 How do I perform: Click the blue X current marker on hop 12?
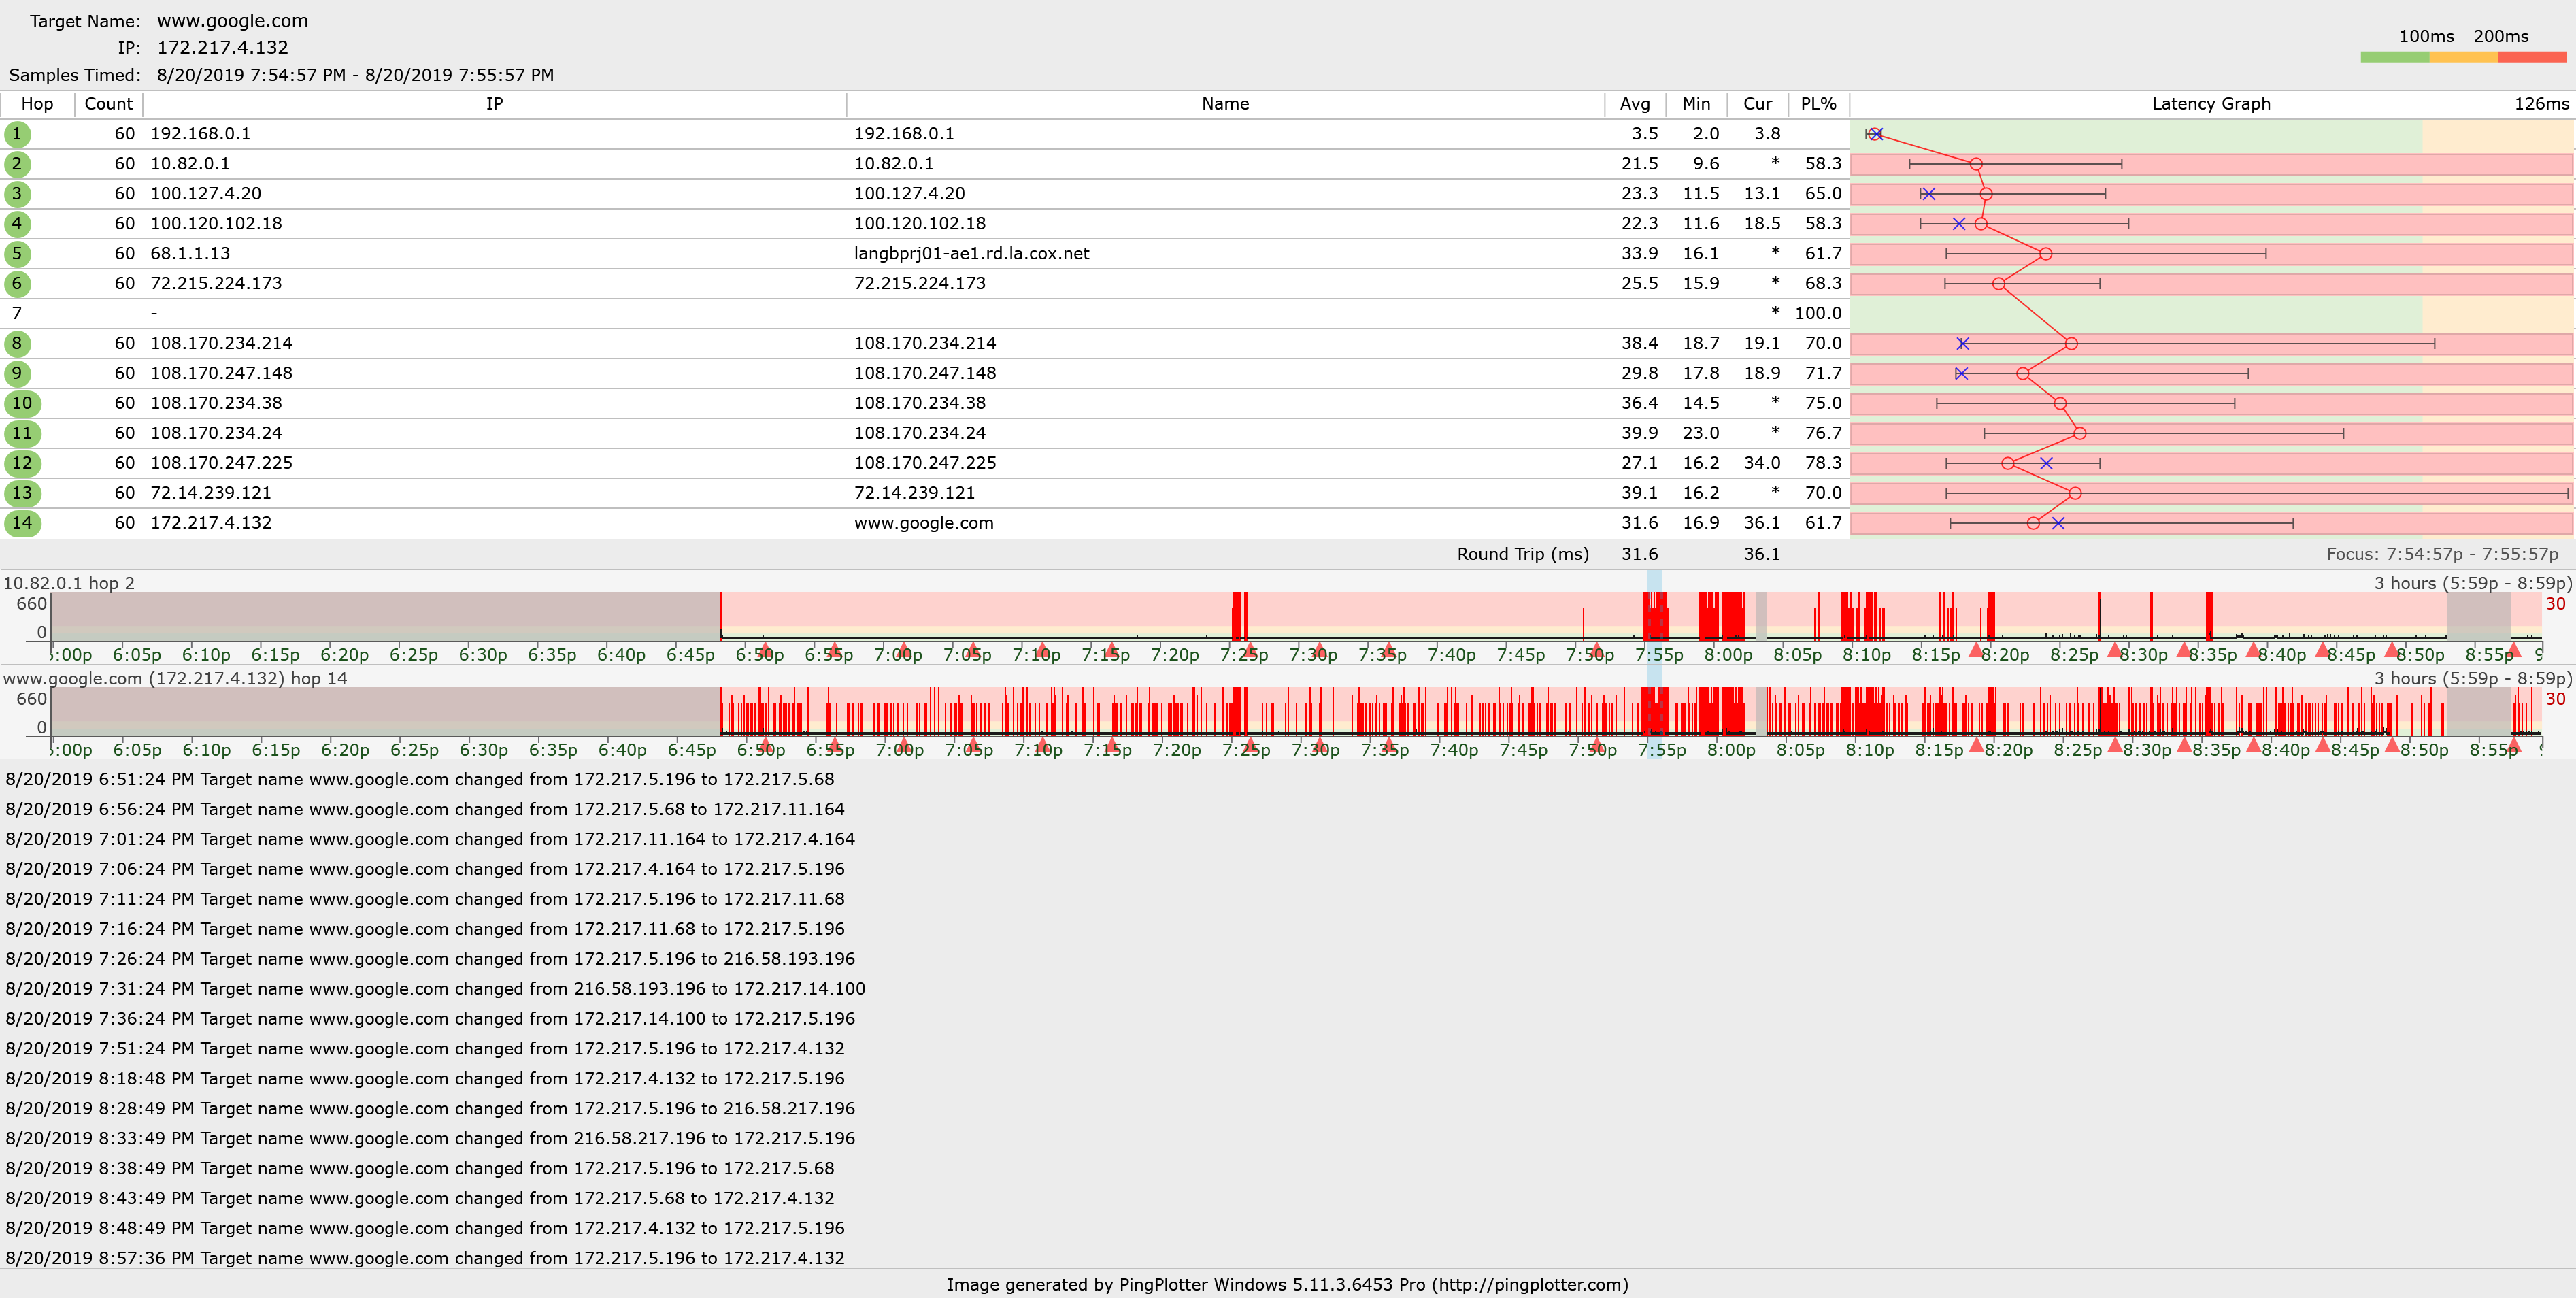(x=2046, y=464)
